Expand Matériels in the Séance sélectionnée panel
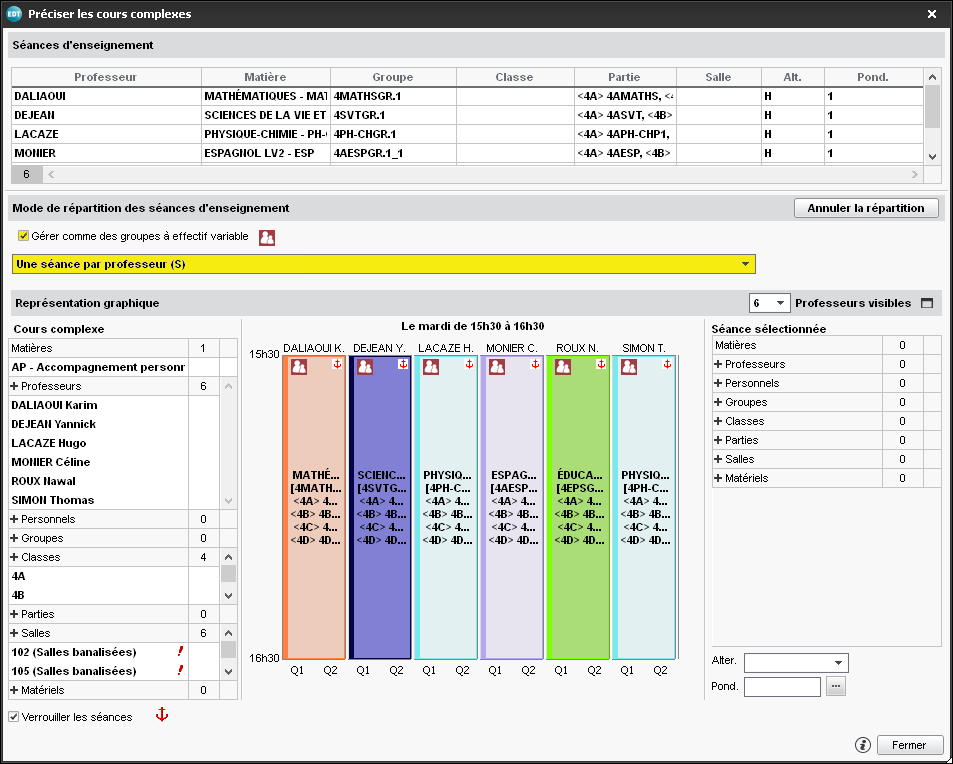This screenshot has width=953, height=764. [x=718, y=478]
